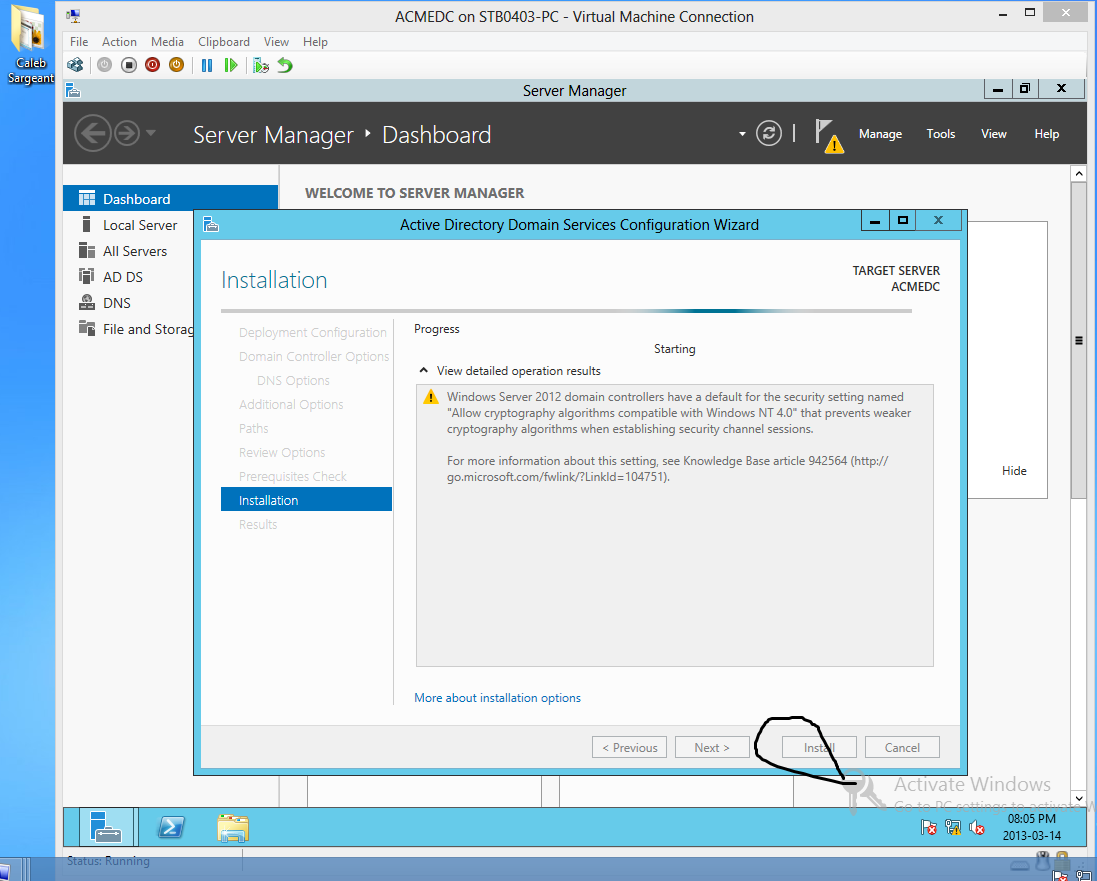Select the Review Options wizard step
Screen dimensions: 1097x881
pos(282,452)
